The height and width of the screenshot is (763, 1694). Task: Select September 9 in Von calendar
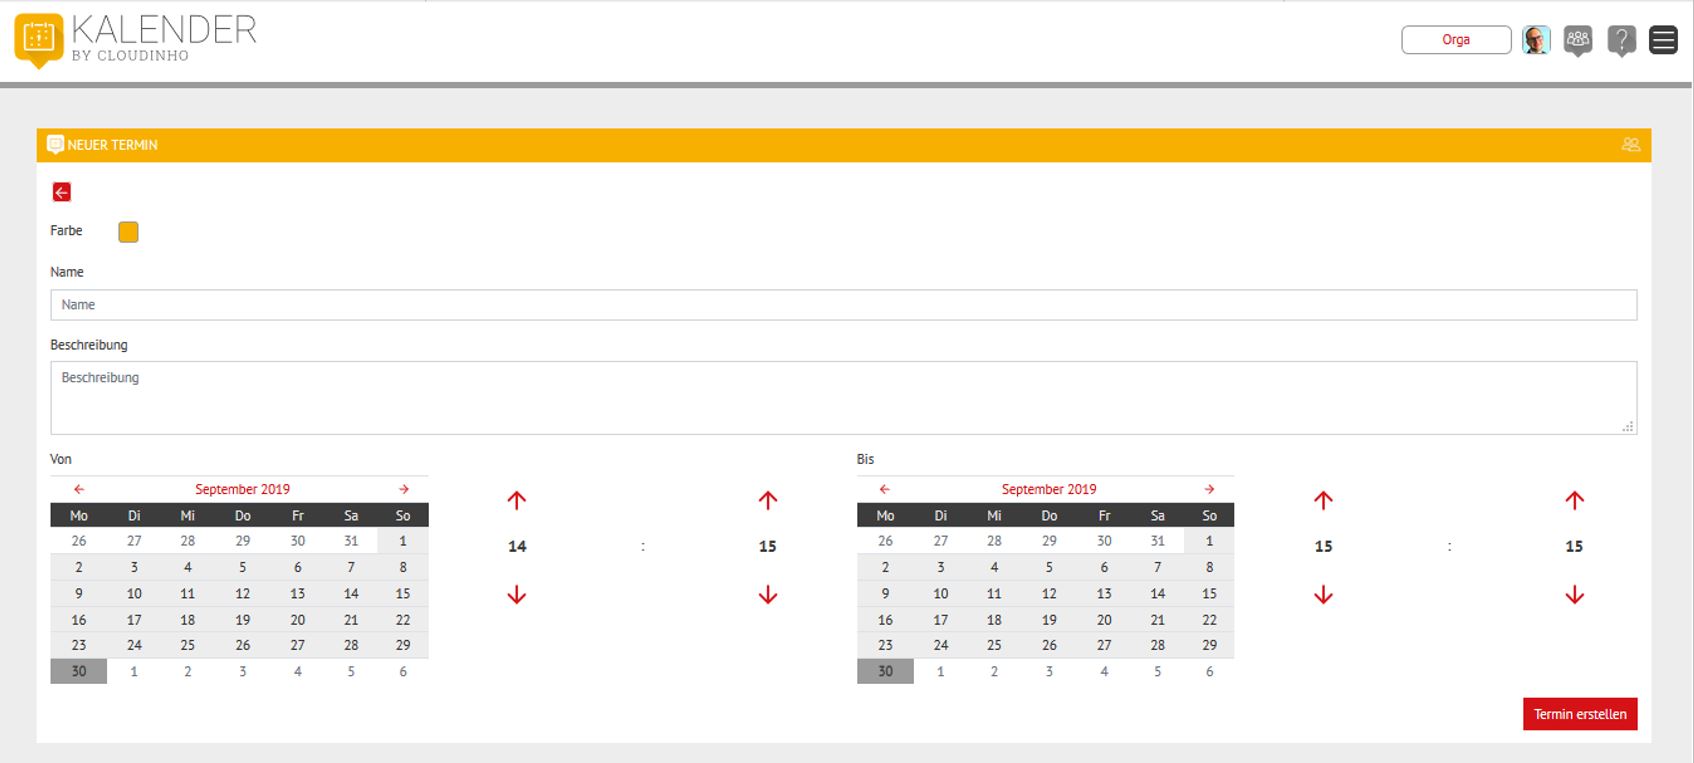(x=79, y=593)
